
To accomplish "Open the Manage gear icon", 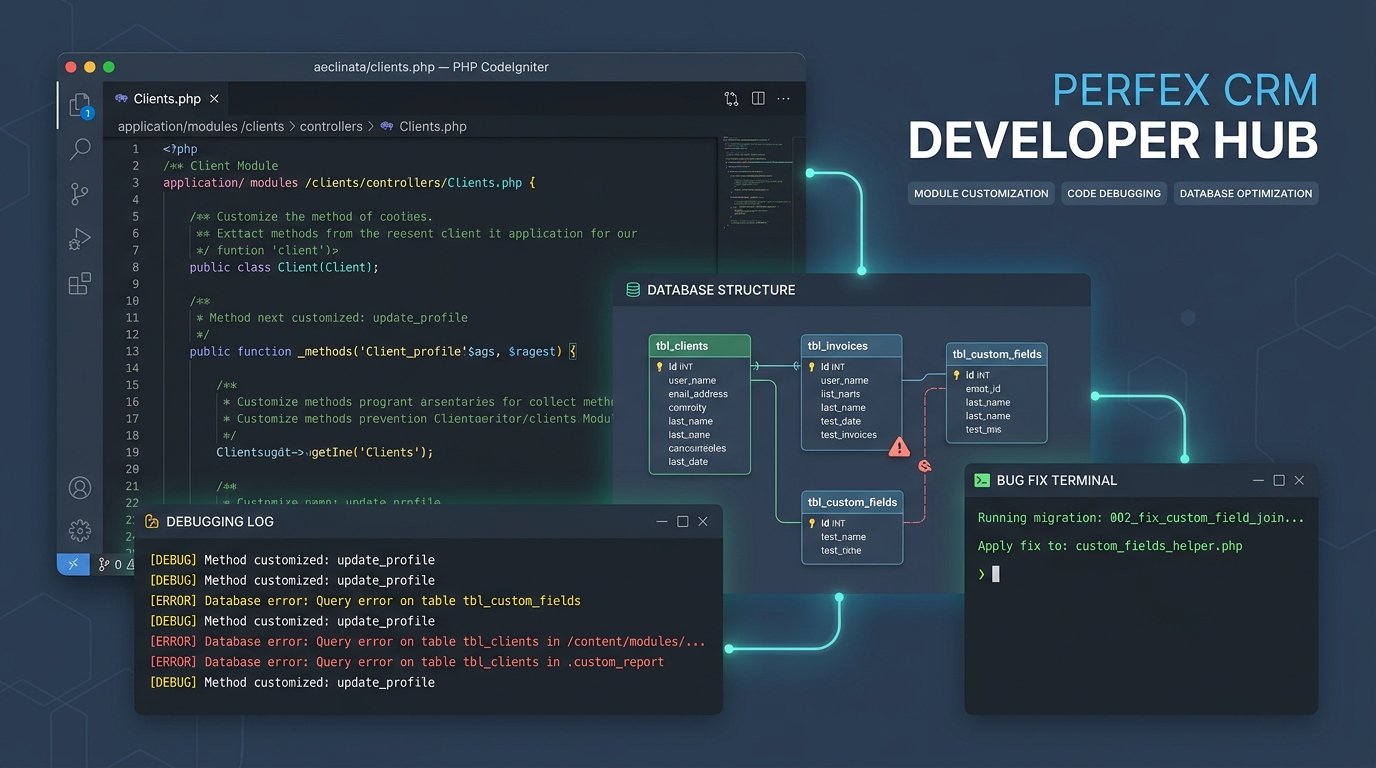I will click(80, 530).
